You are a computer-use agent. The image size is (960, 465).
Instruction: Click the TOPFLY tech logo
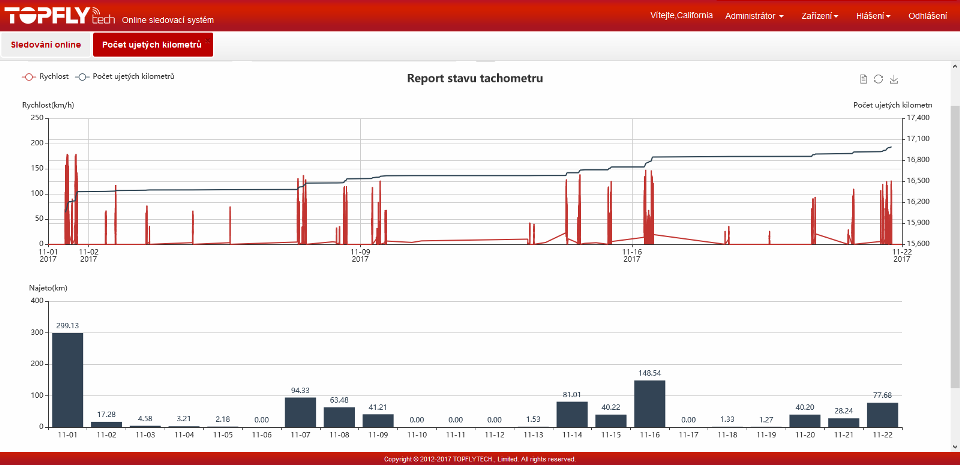(x=58, y=15)
